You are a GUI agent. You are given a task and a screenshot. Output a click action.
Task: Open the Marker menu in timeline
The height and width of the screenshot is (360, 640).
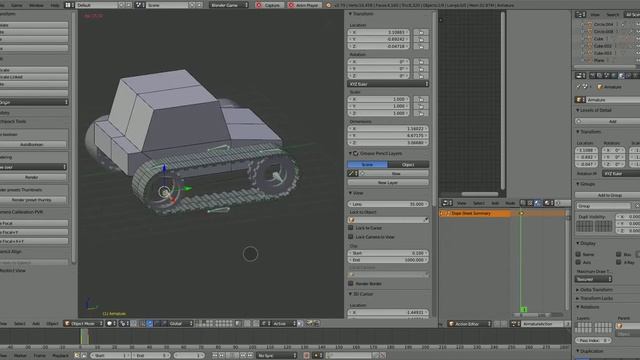coord(20,356)
